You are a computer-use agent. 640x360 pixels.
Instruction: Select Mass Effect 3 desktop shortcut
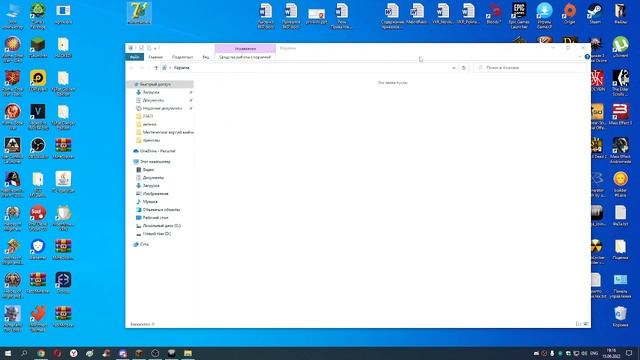coord(620,114)
